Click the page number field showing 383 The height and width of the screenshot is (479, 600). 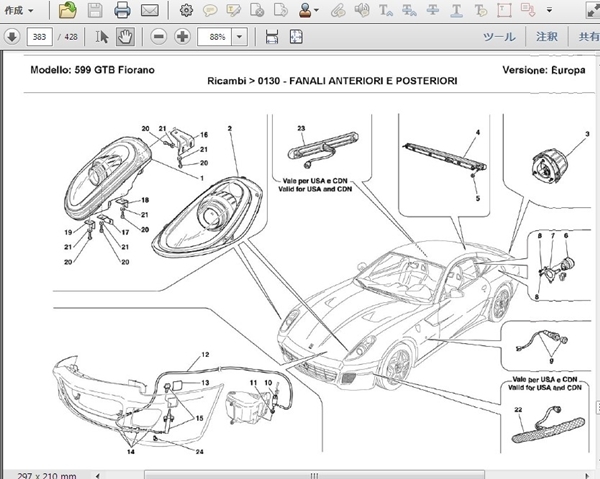[39, 37]
